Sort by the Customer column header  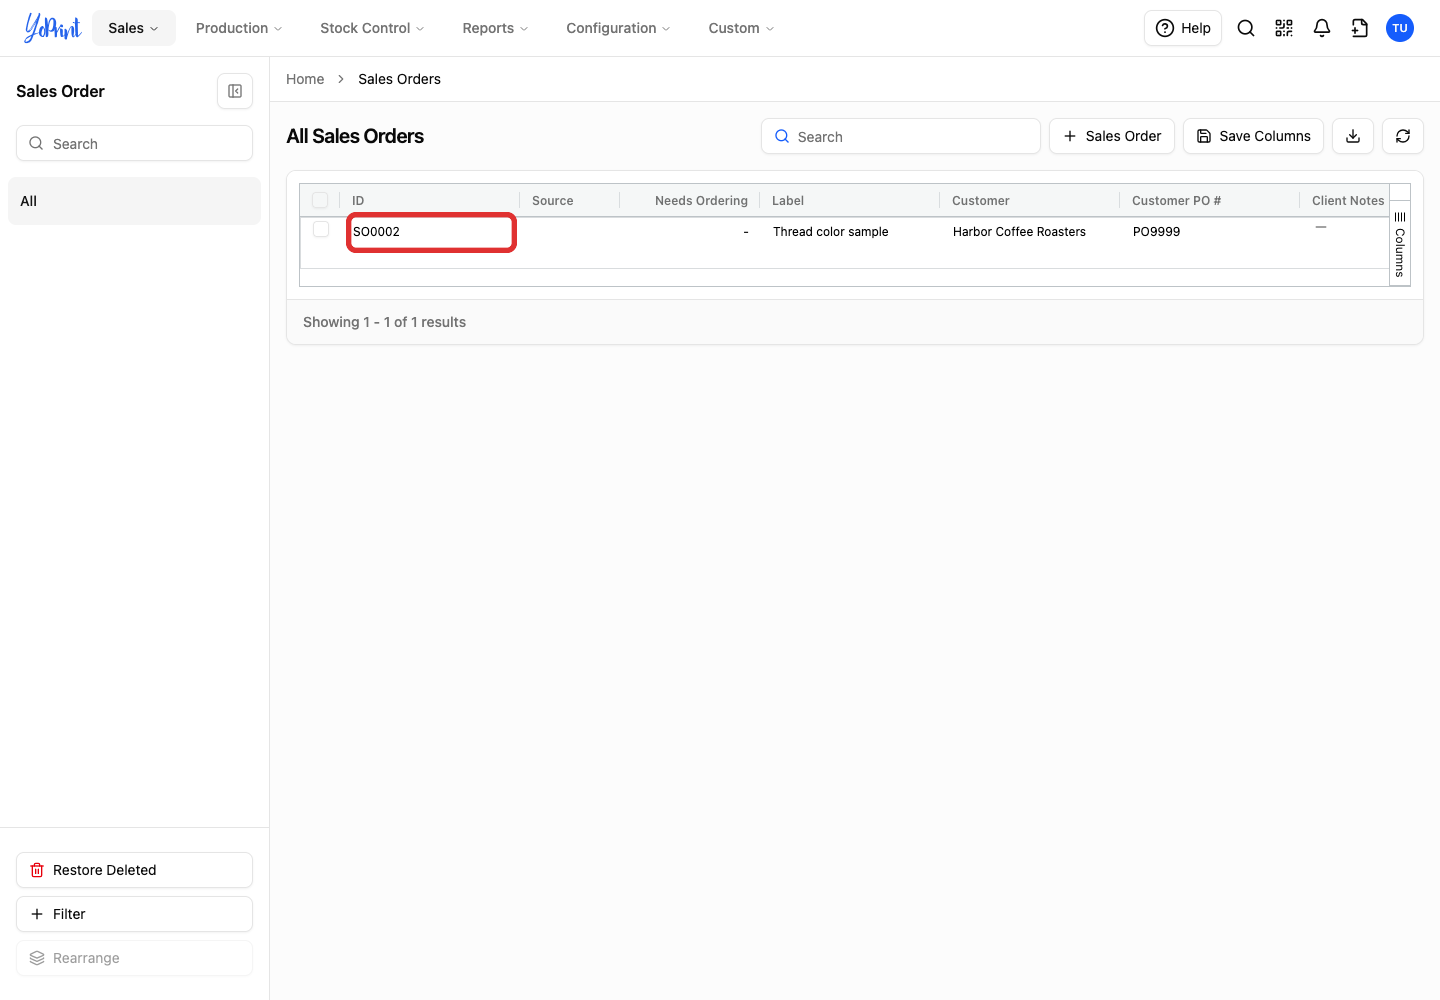(x=1030, y=200)
